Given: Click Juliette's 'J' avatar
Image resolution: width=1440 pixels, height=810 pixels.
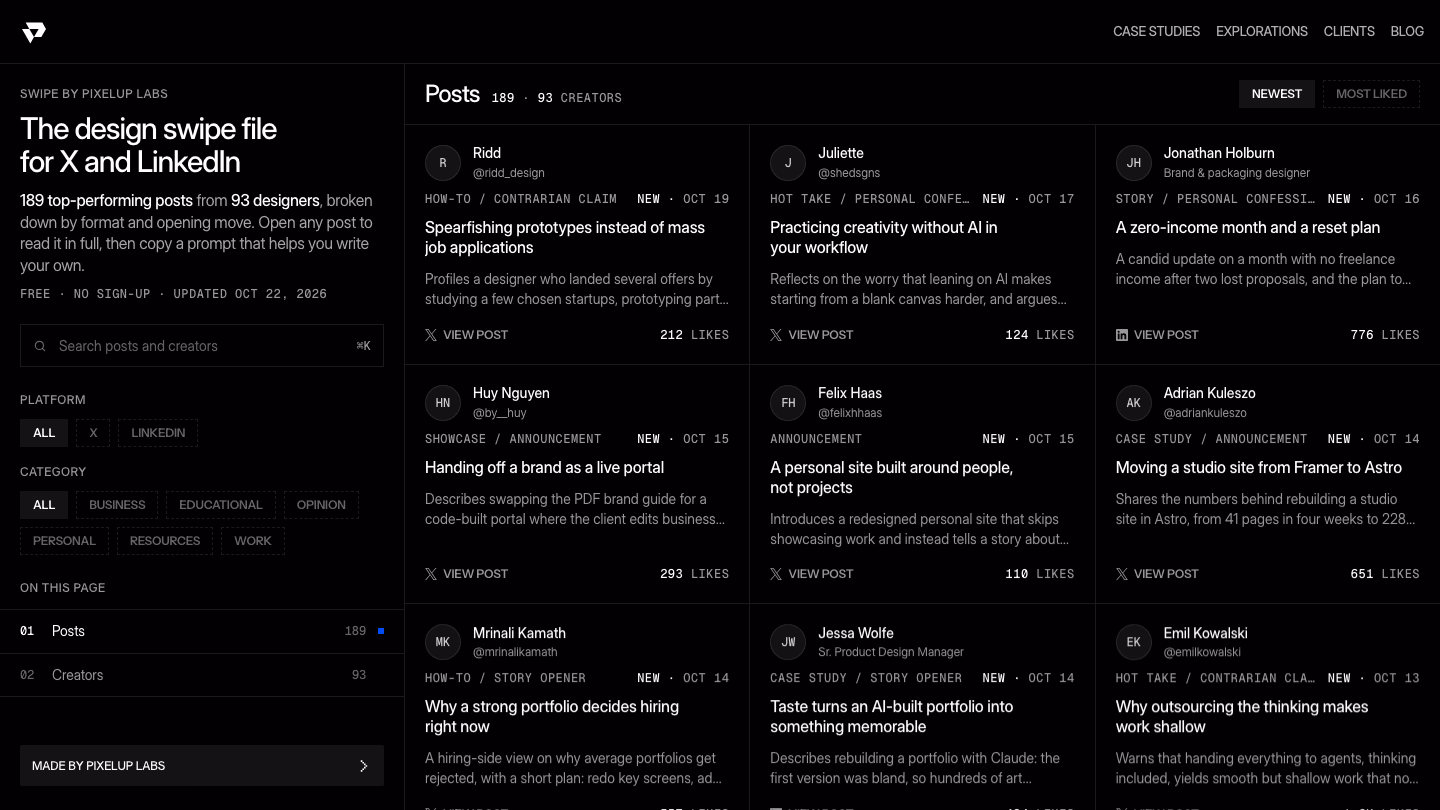Looking at the screenshot, I should tap(788, 163).
